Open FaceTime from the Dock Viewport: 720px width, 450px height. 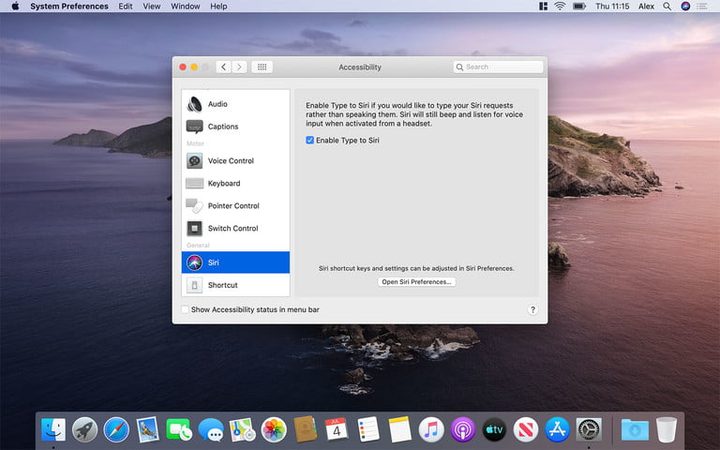pos(179,430)
